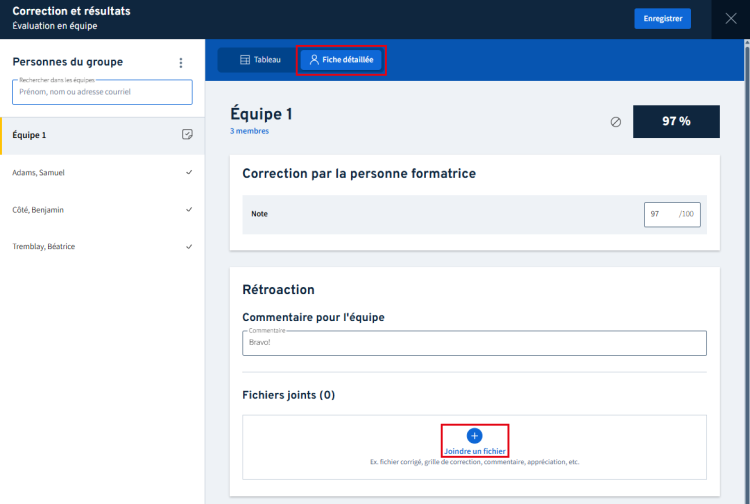
Task: Open the three-dot menu beside Personnes du groupe
Action: click(x=181, y=63)
